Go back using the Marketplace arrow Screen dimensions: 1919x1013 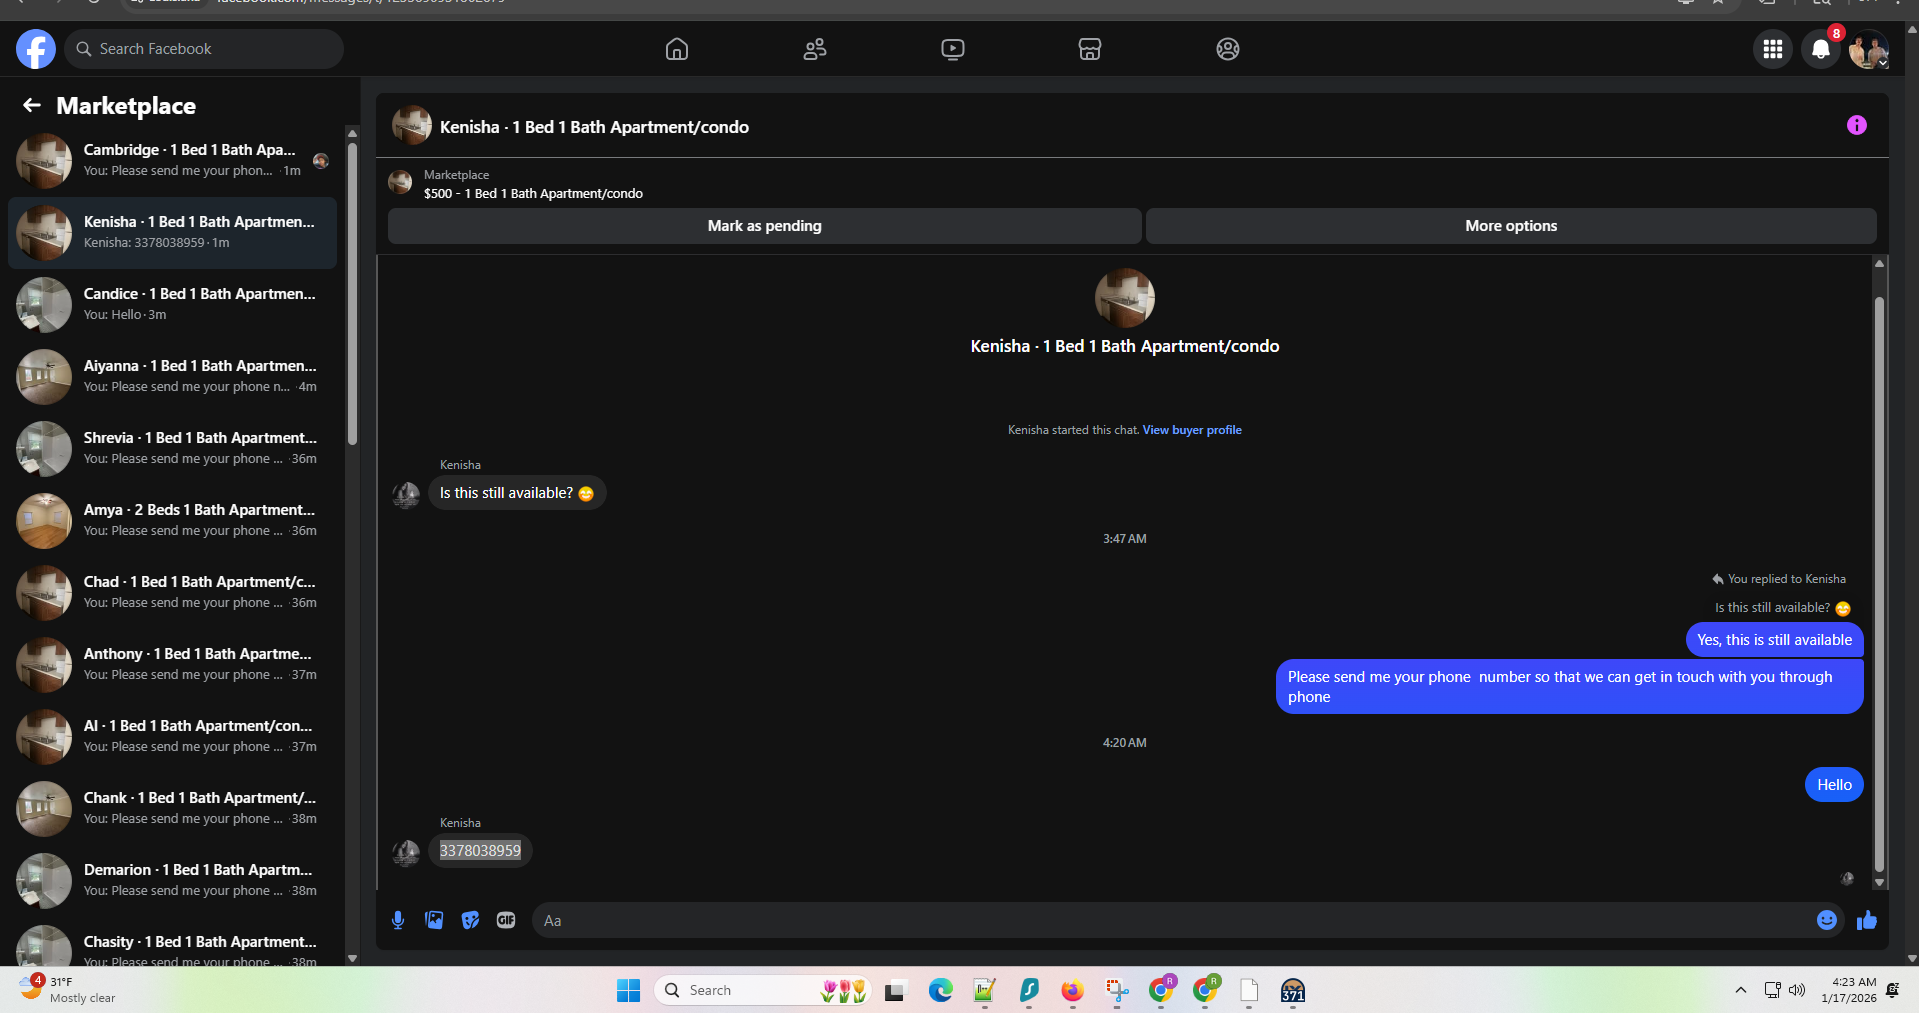(x=32, y=105)
